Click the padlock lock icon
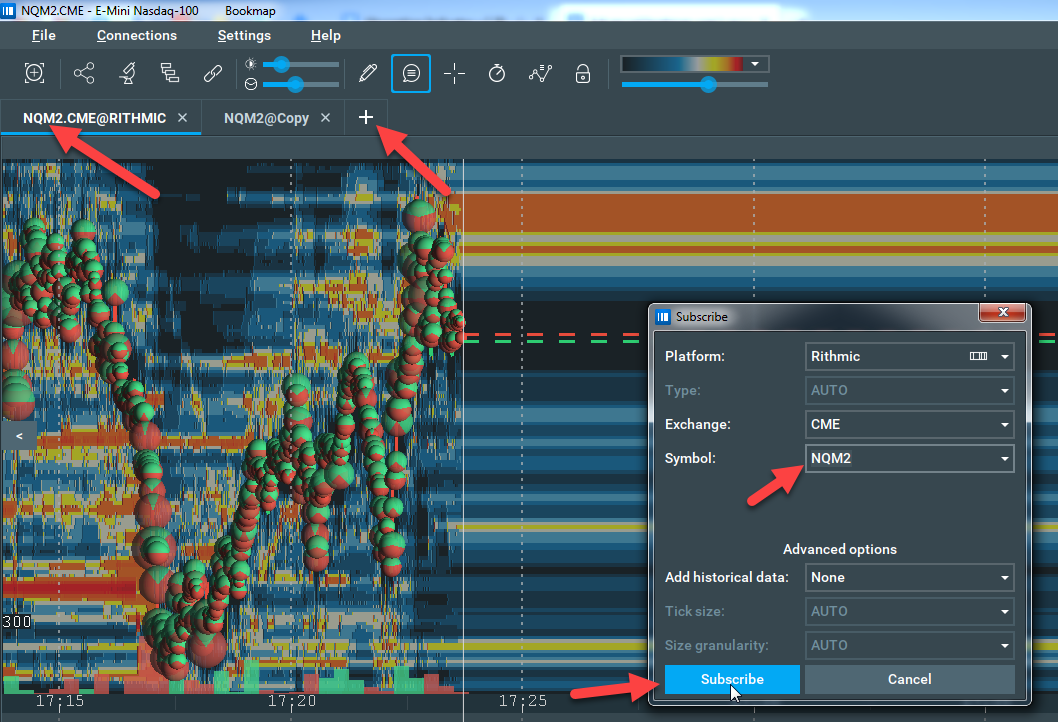1058x722 pixels. coord(583,73)
